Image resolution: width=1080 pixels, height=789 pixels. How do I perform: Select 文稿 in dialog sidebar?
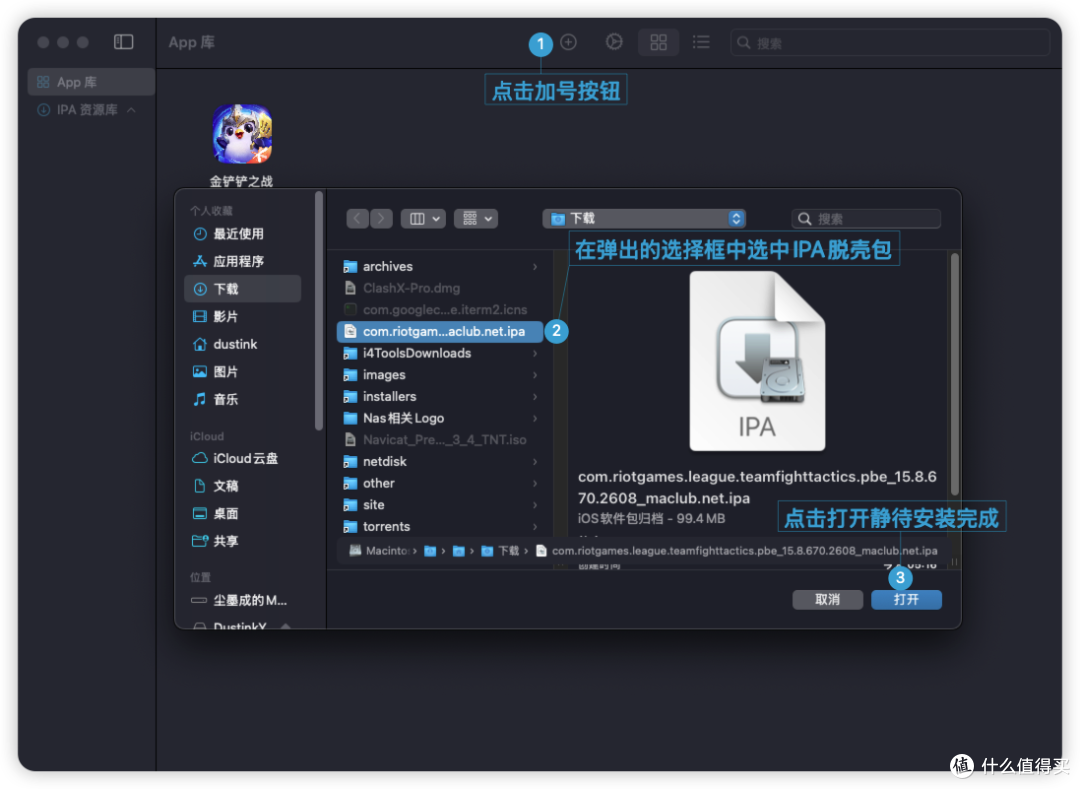click(242, 485)
